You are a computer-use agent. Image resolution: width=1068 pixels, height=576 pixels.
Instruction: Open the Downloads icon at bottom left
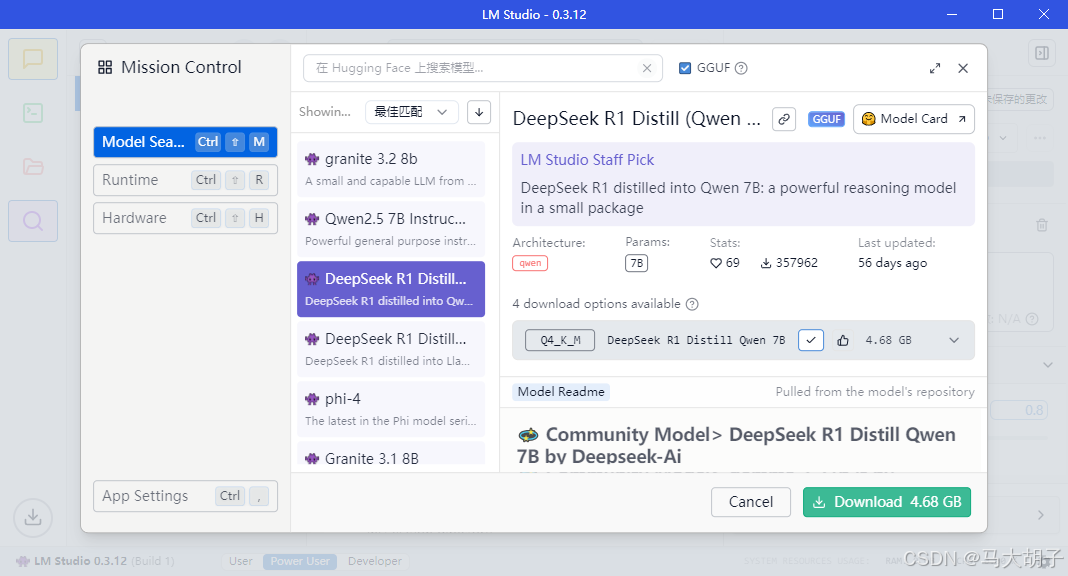tap(33, 518)
